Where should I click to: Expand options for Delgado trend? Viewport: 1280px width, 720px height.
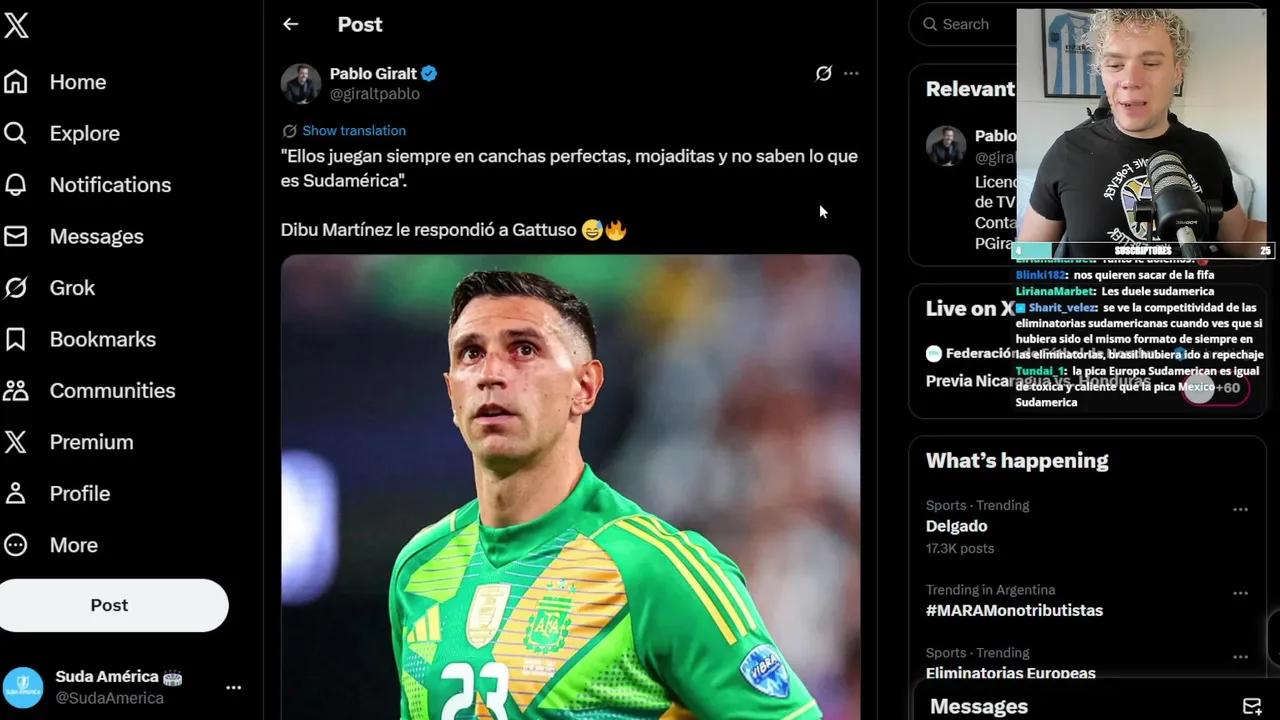tap(1240, 509)
